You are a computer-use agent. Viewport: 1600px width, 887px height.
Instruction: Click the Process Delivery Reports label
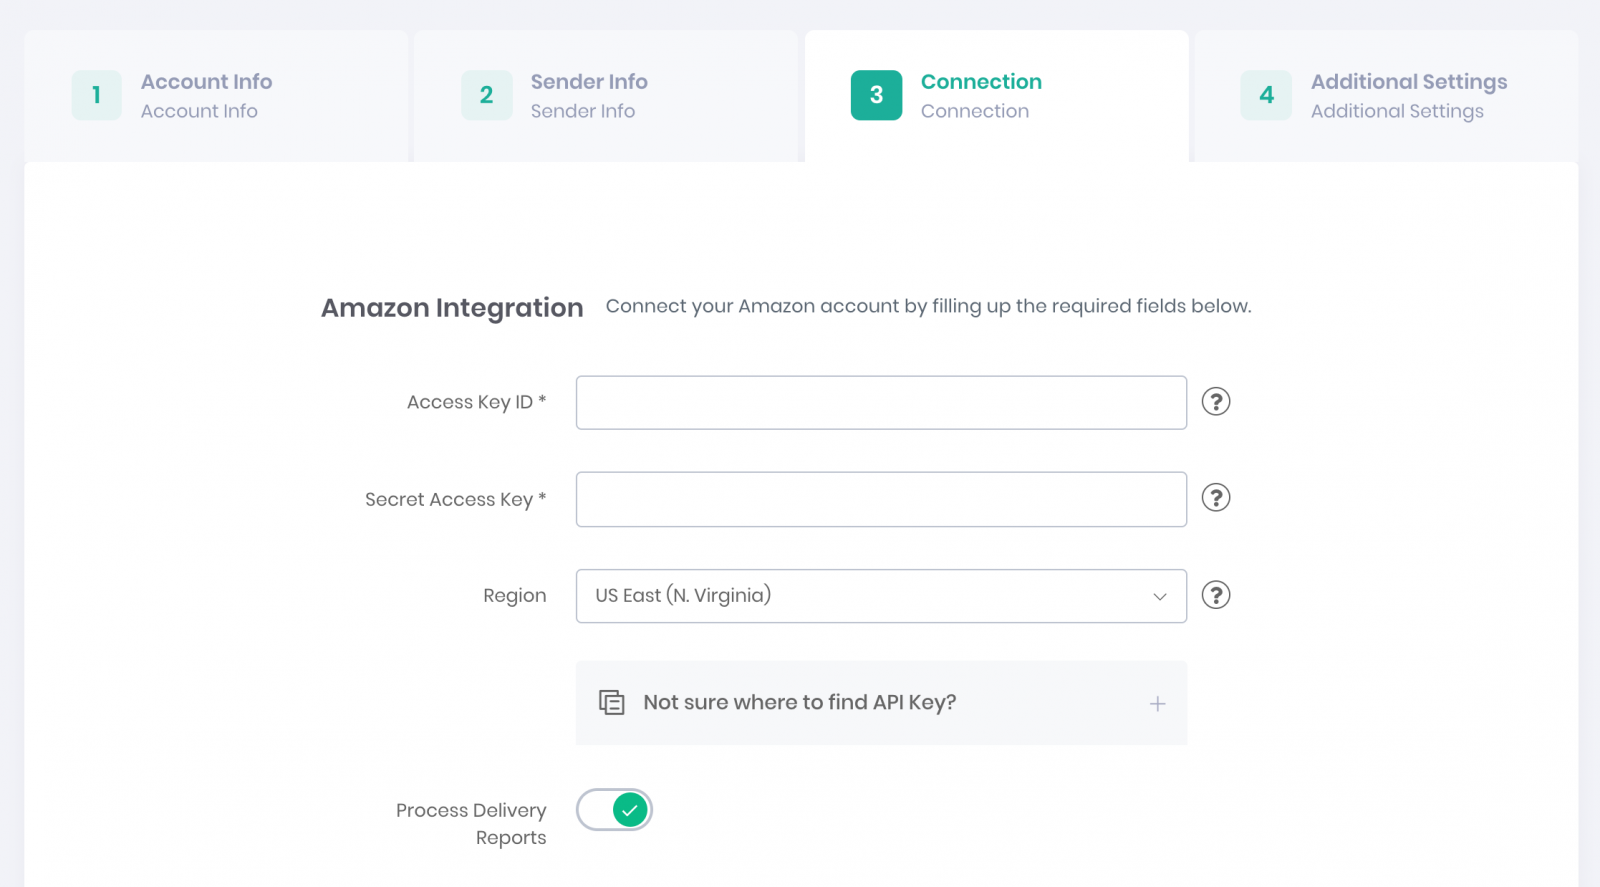click(471, 823)
